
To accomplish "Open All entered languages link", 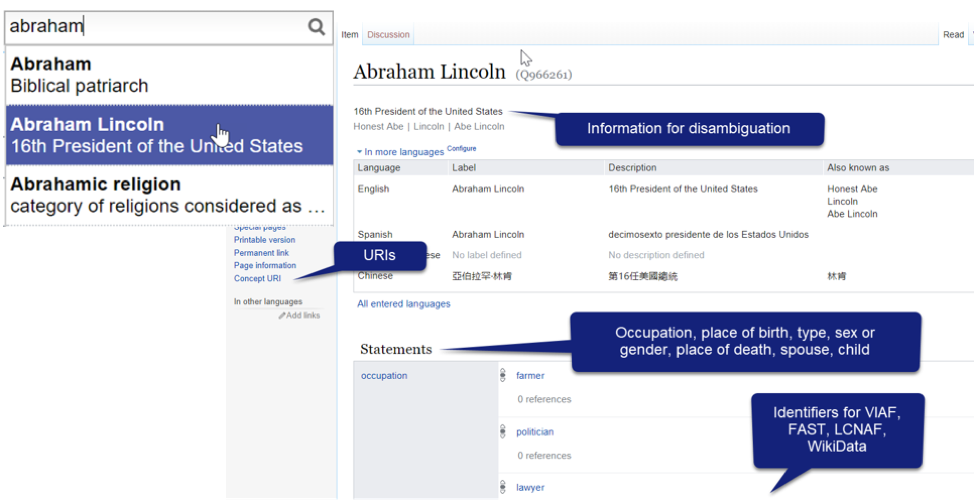I will click(404, 304).
